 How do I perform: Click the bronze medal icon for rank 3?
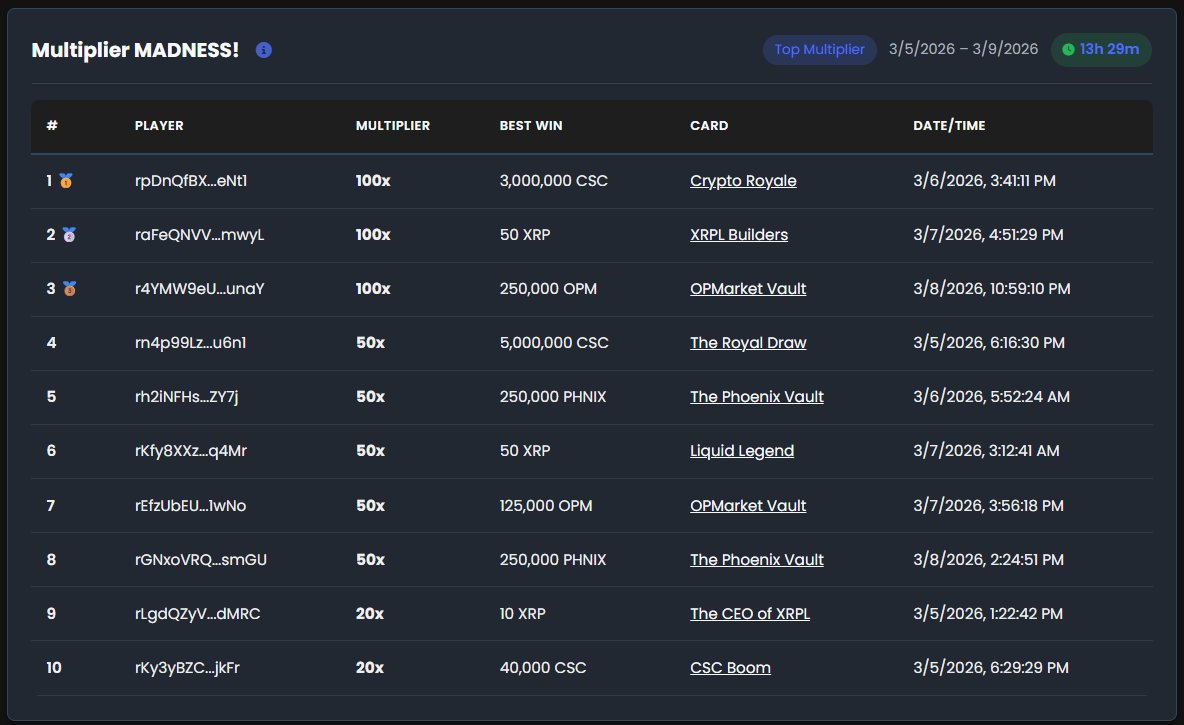click(69, 288)
